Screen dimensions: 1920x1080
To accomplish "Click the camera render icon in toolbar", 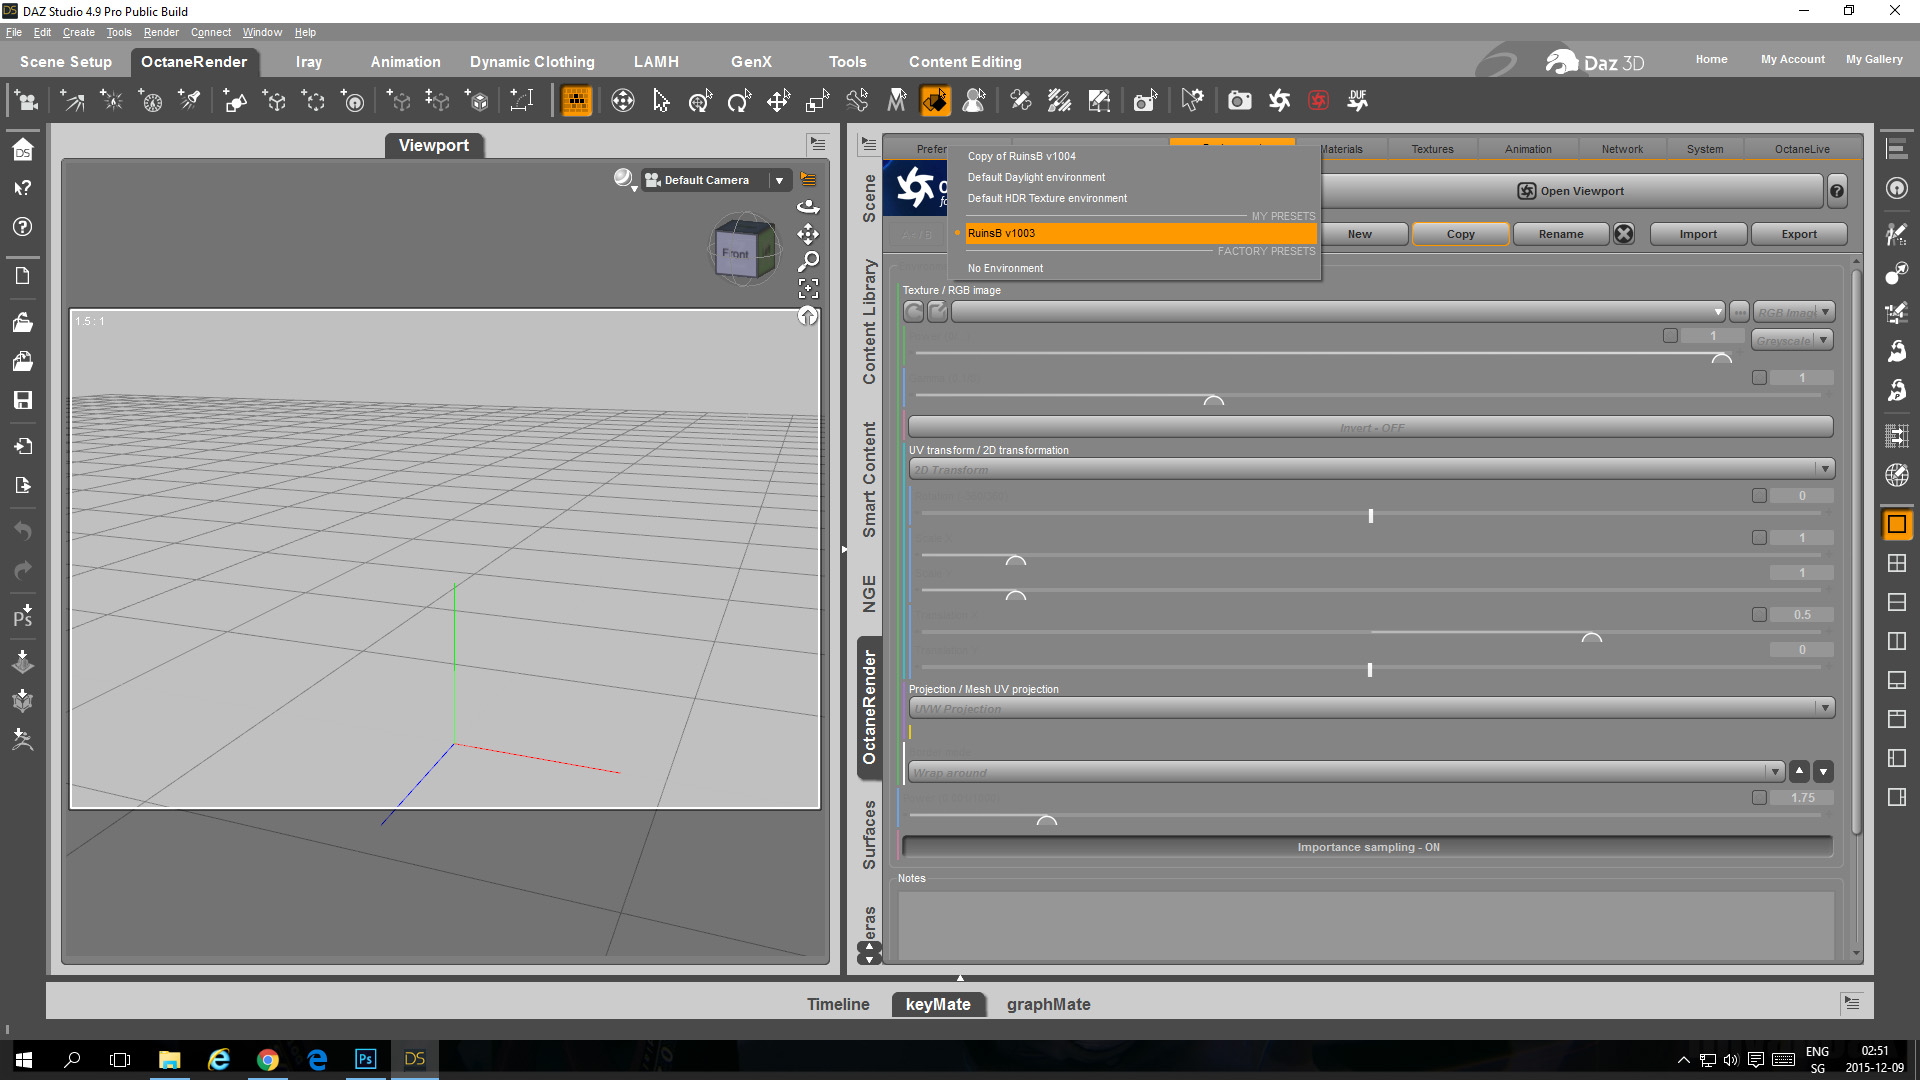I will pyautogui.click(x=1239, y=100).
